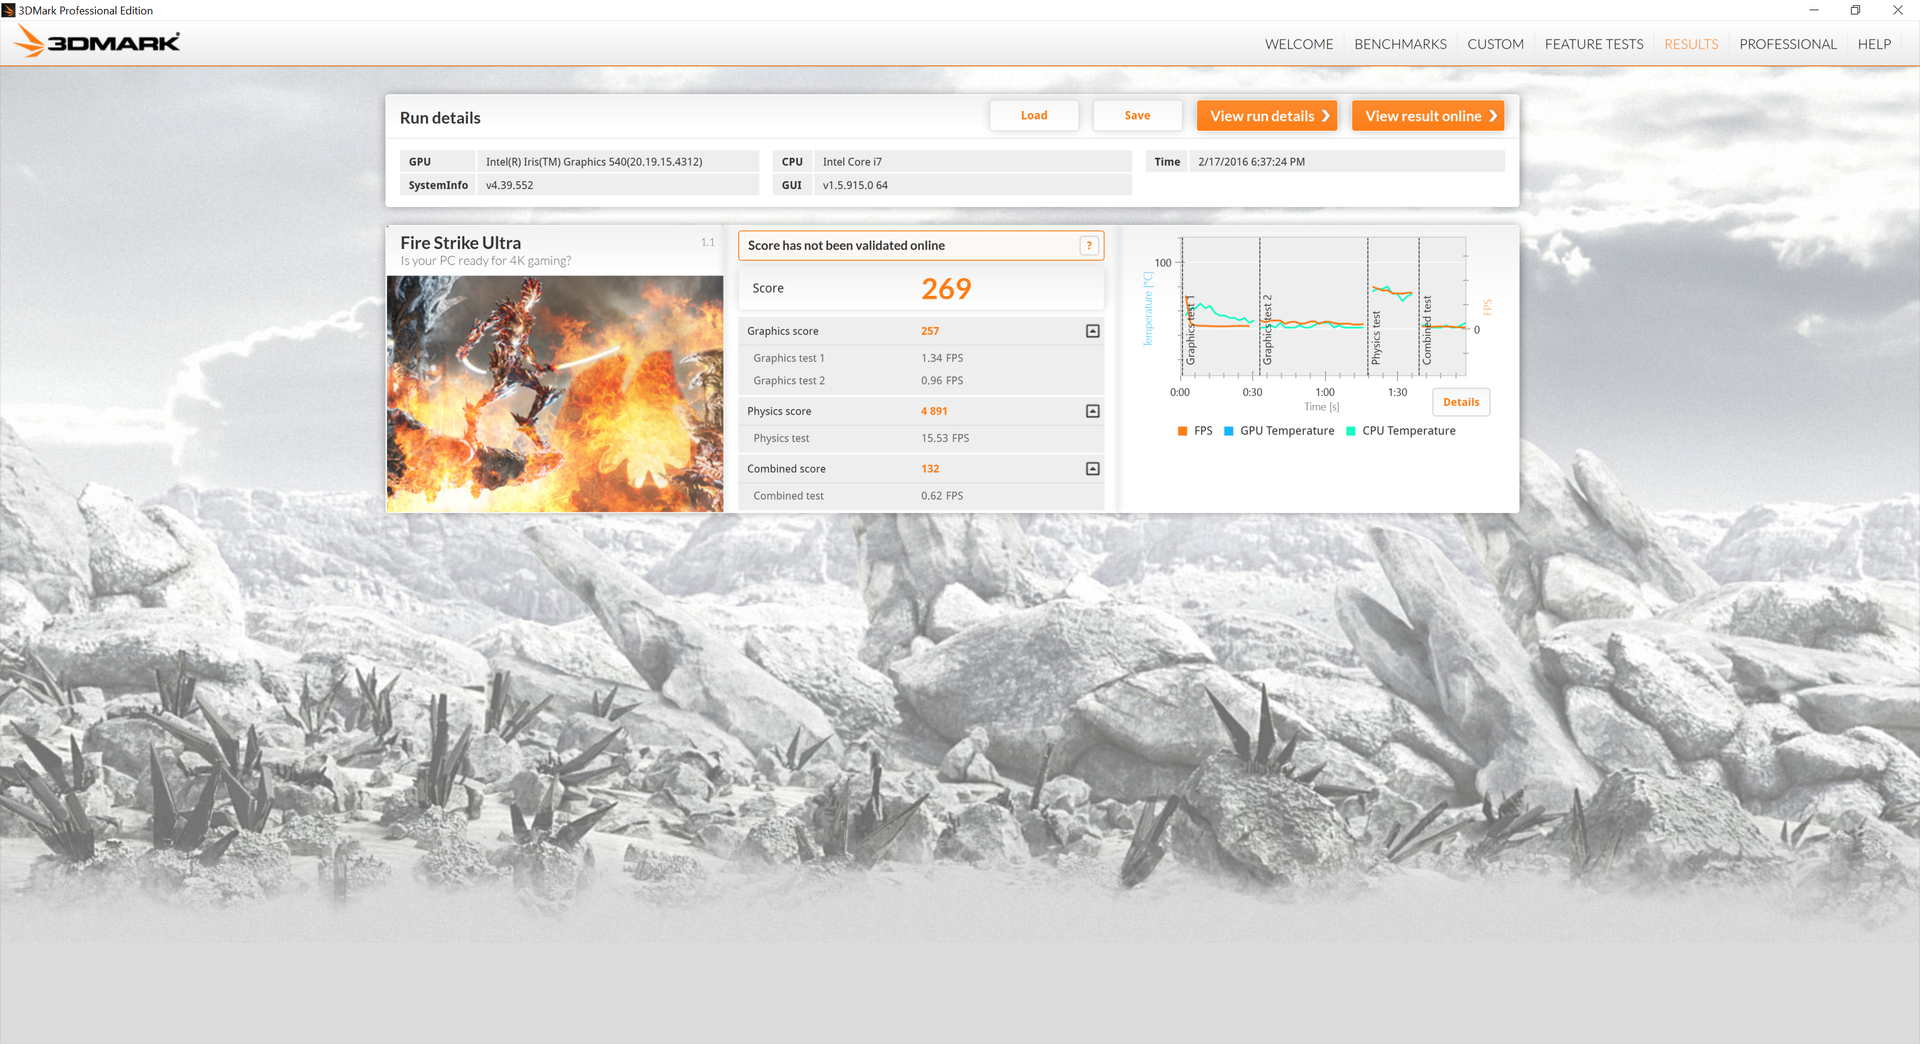Viewport: 1920px width, 1044px height.
Task: Click the overall score 269
Action: [x=946, y=289]
